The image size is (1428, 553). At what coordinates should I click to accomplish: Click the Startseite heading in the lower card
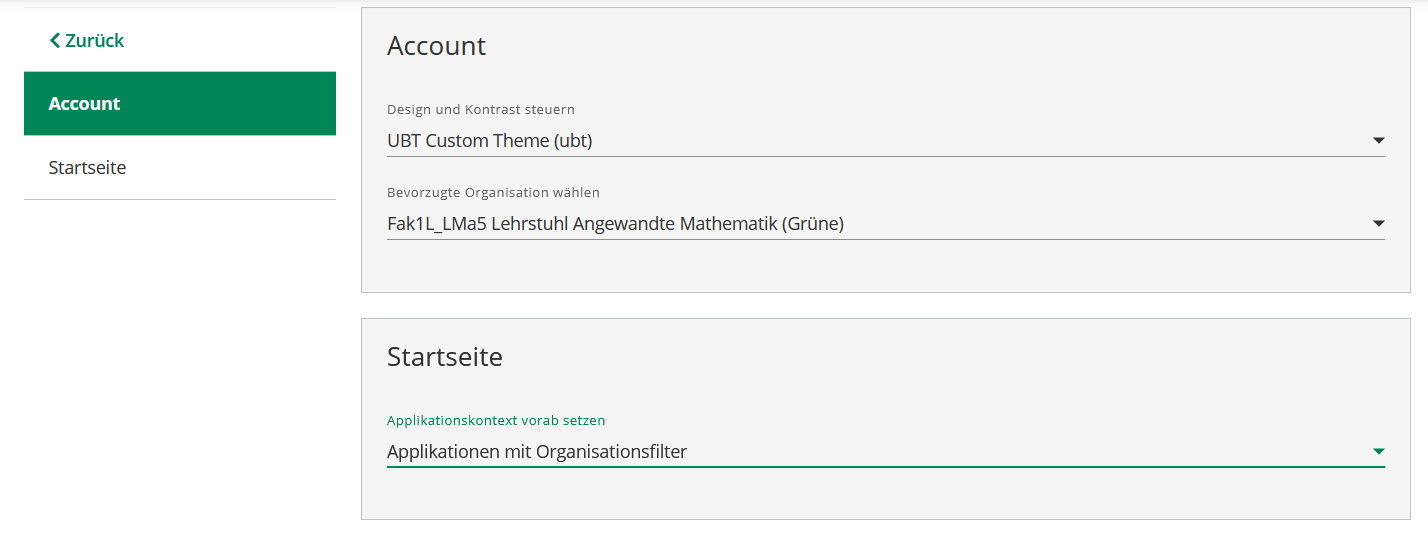pos(444,357)
